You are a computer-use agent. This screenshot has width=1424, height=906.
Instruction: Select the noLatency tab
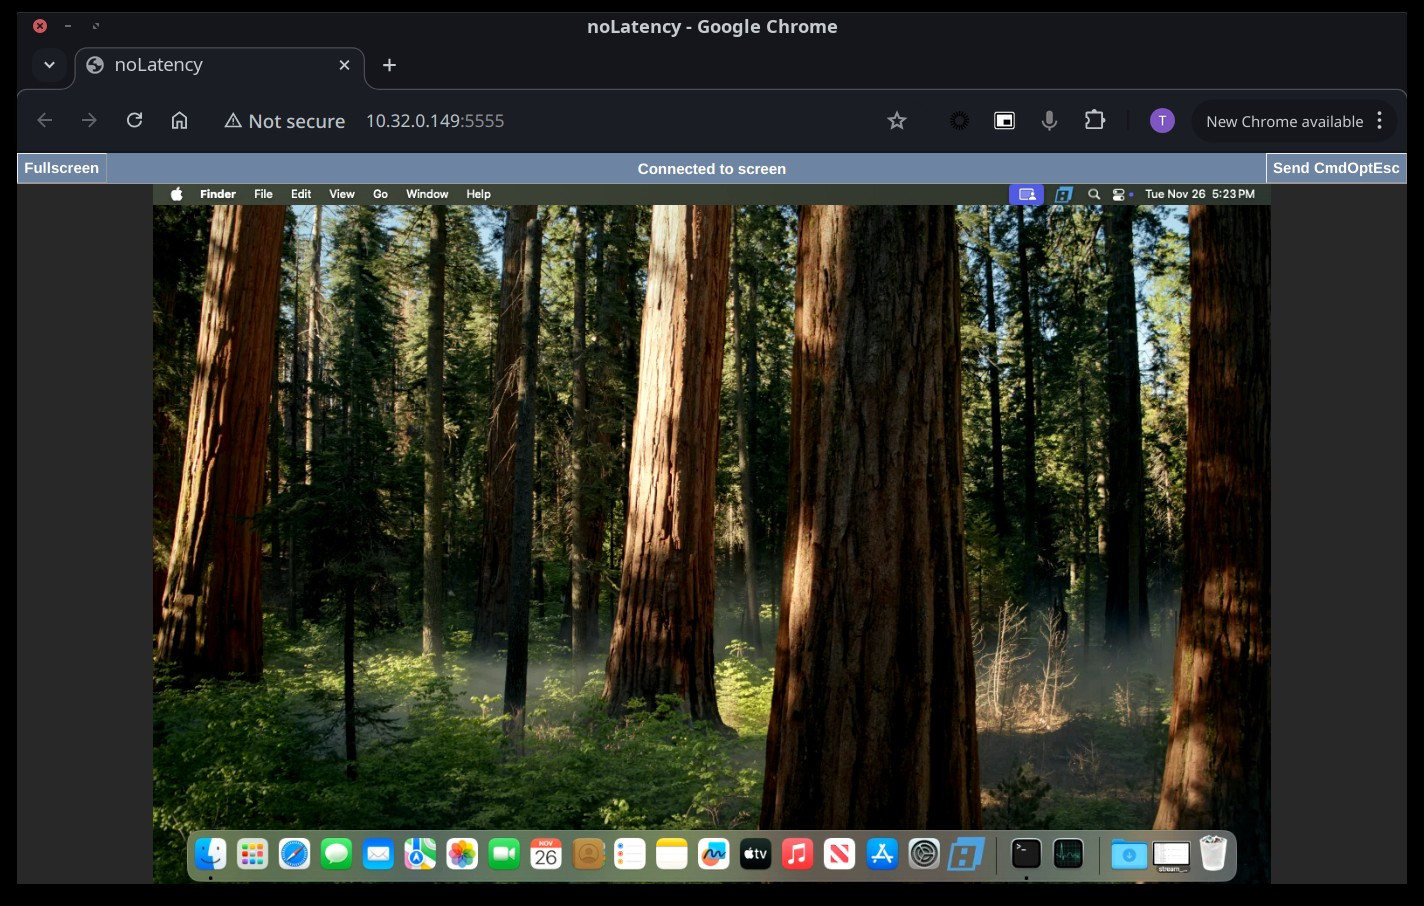tap(219, 65)
